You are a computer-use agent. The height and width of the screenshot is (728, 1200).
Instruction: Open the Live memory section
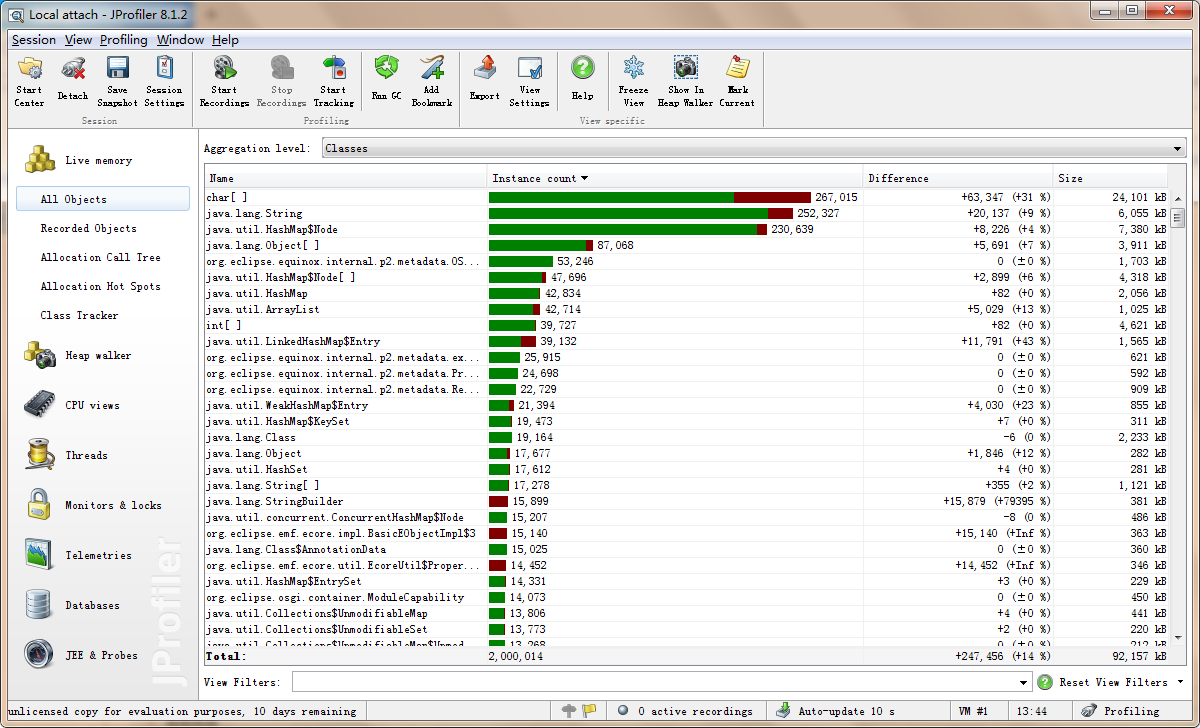98,160
